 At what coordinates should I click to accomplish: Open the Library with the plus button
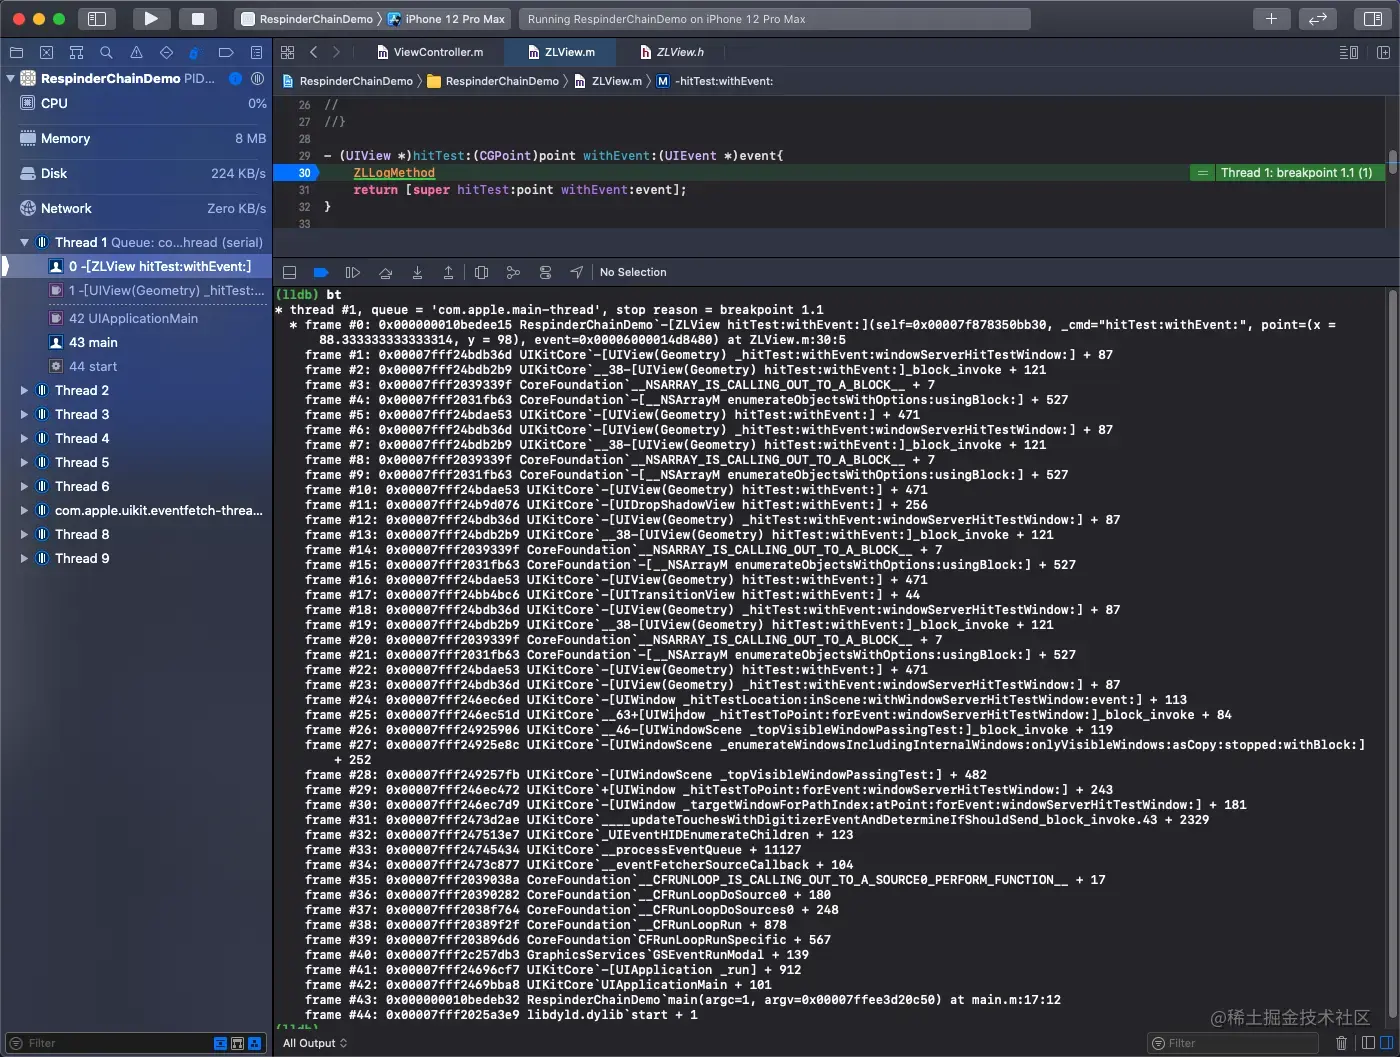click(1271, 18)
